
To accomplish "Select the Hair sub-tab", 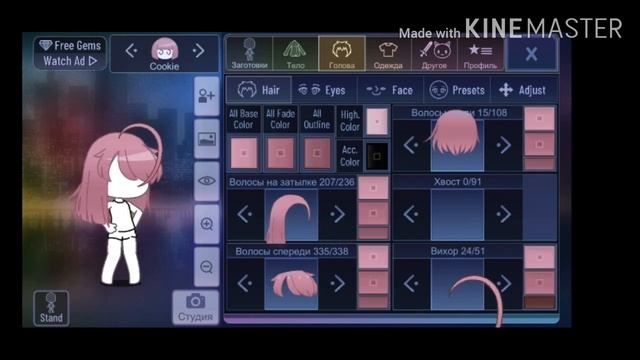I will 259,90.
